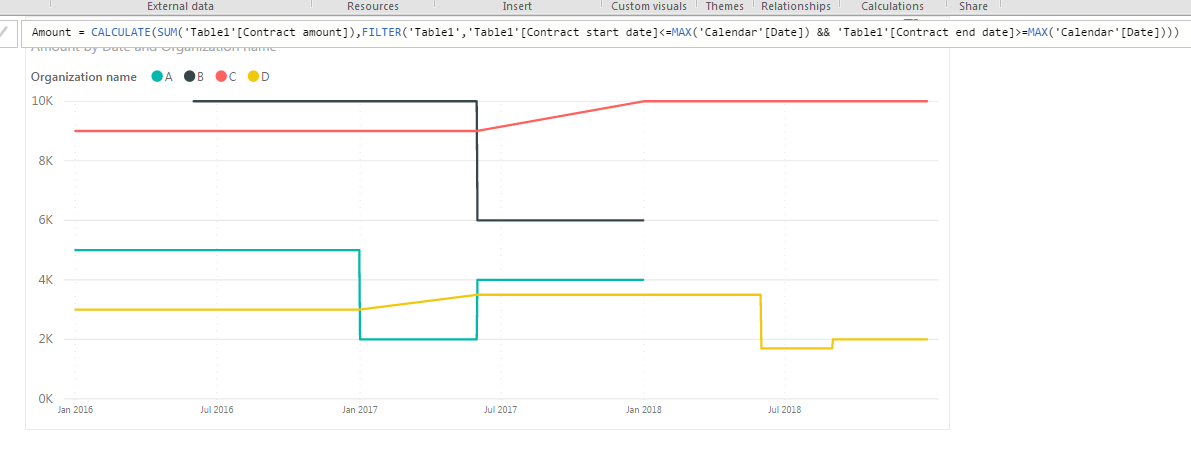Click the Custom visuals ribbon group label
The image size is (1191, 466).
[x=649, y=6]
